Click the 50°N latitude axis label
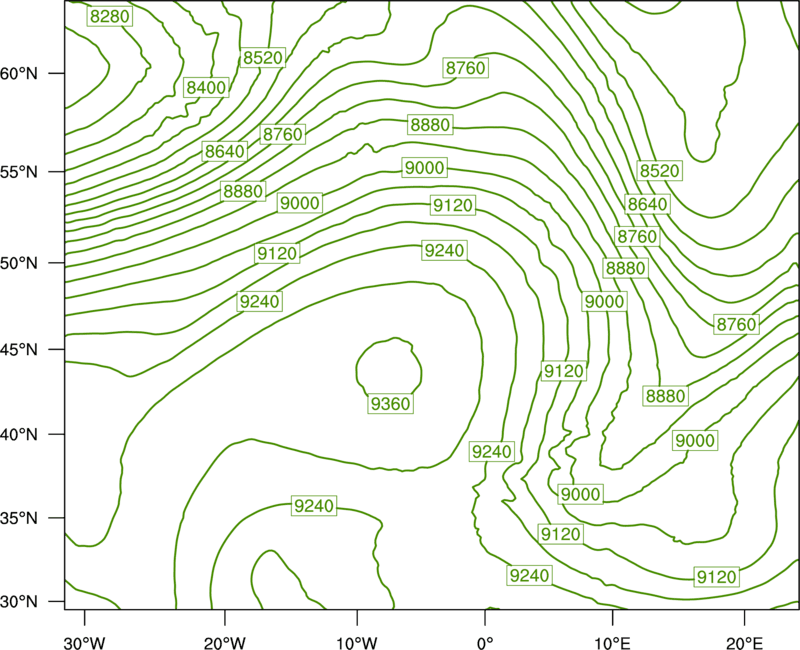This screenshot has height=650, width=800. coord(19,263)
